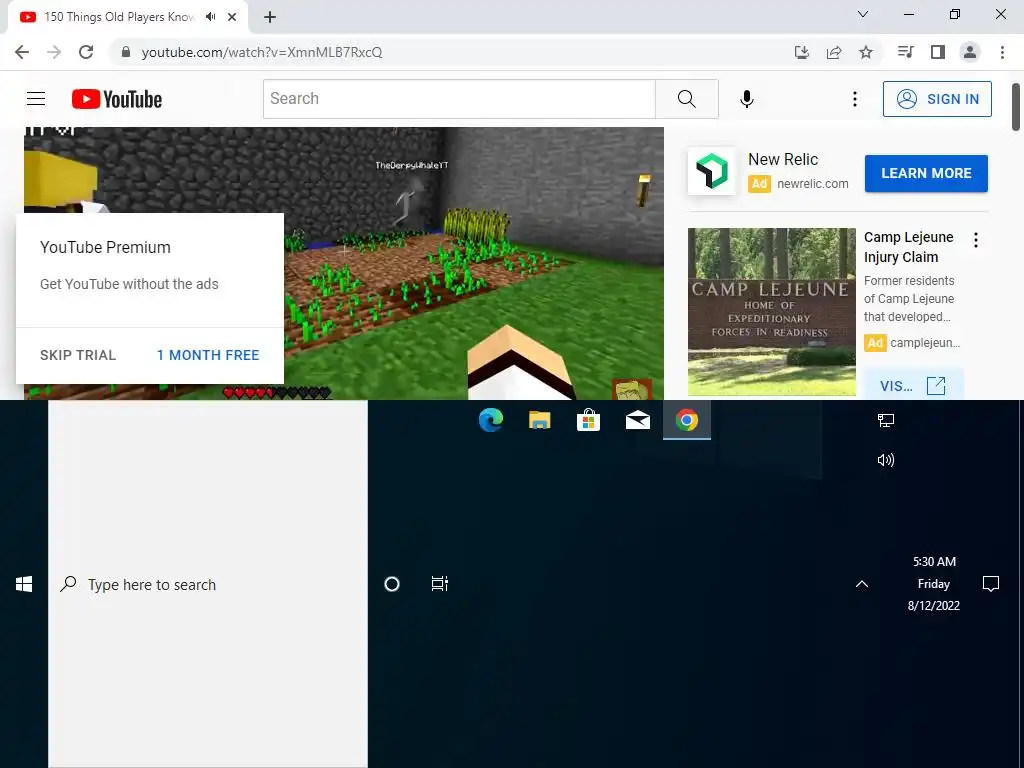Open YouTube hamburger guide menu
The height and width of the screenshot is (768, 1024).
click(x=36, y=99)
